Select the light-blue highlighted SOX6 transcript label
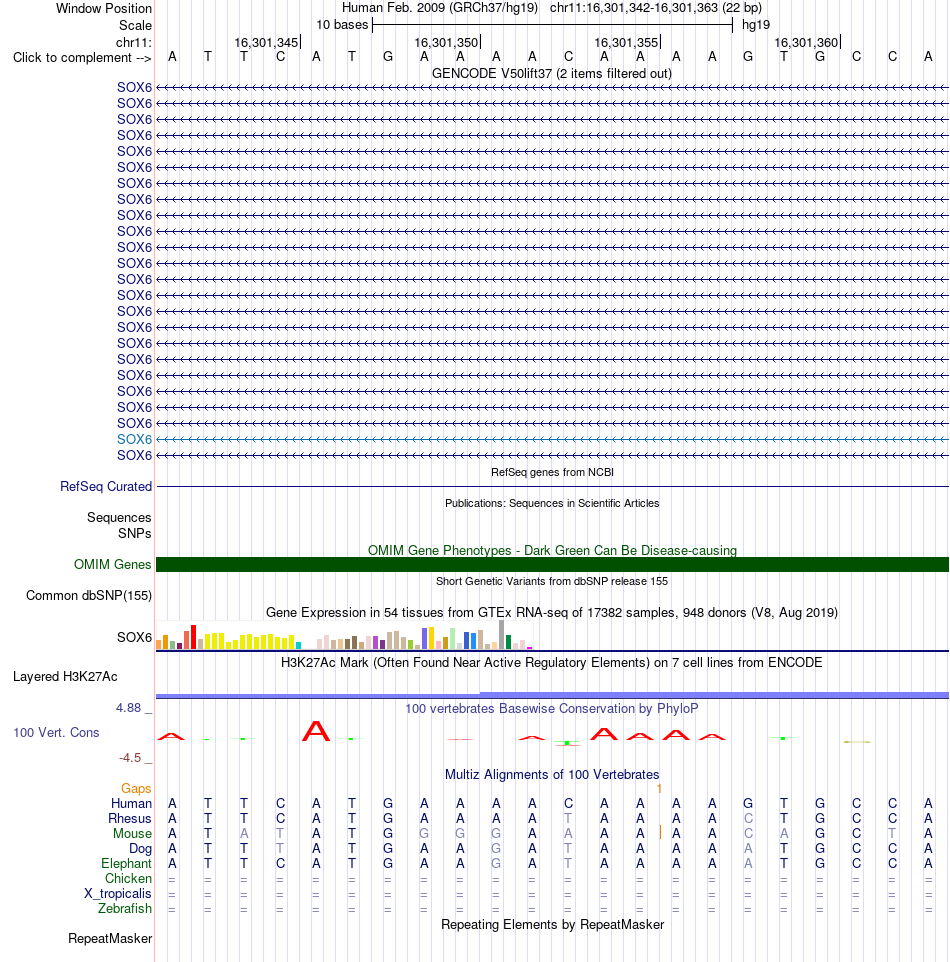Screen dimensions: 950x962 [x=134, y=439]
